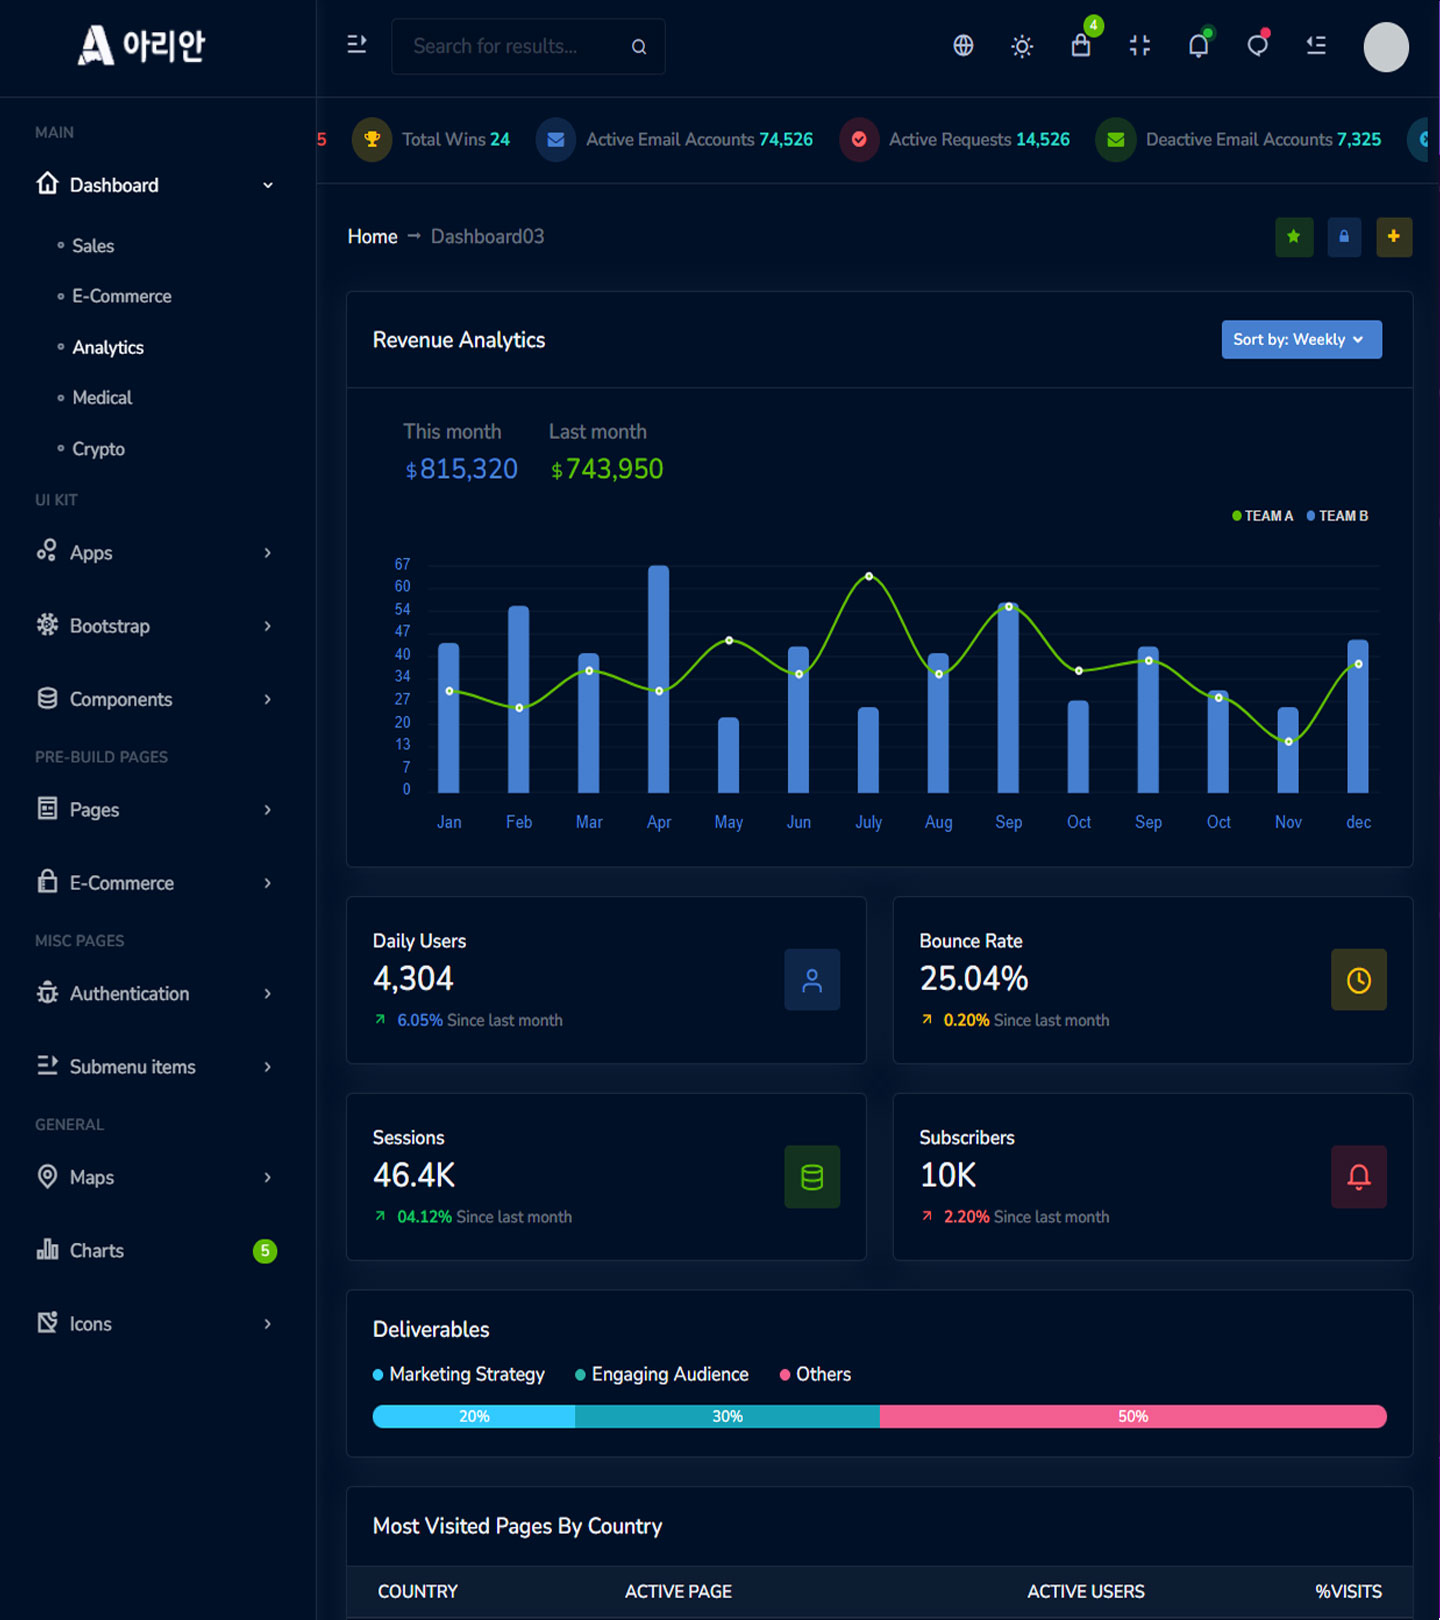
Task: Click the COUNTRY column header
Action: click(418, 1592)
